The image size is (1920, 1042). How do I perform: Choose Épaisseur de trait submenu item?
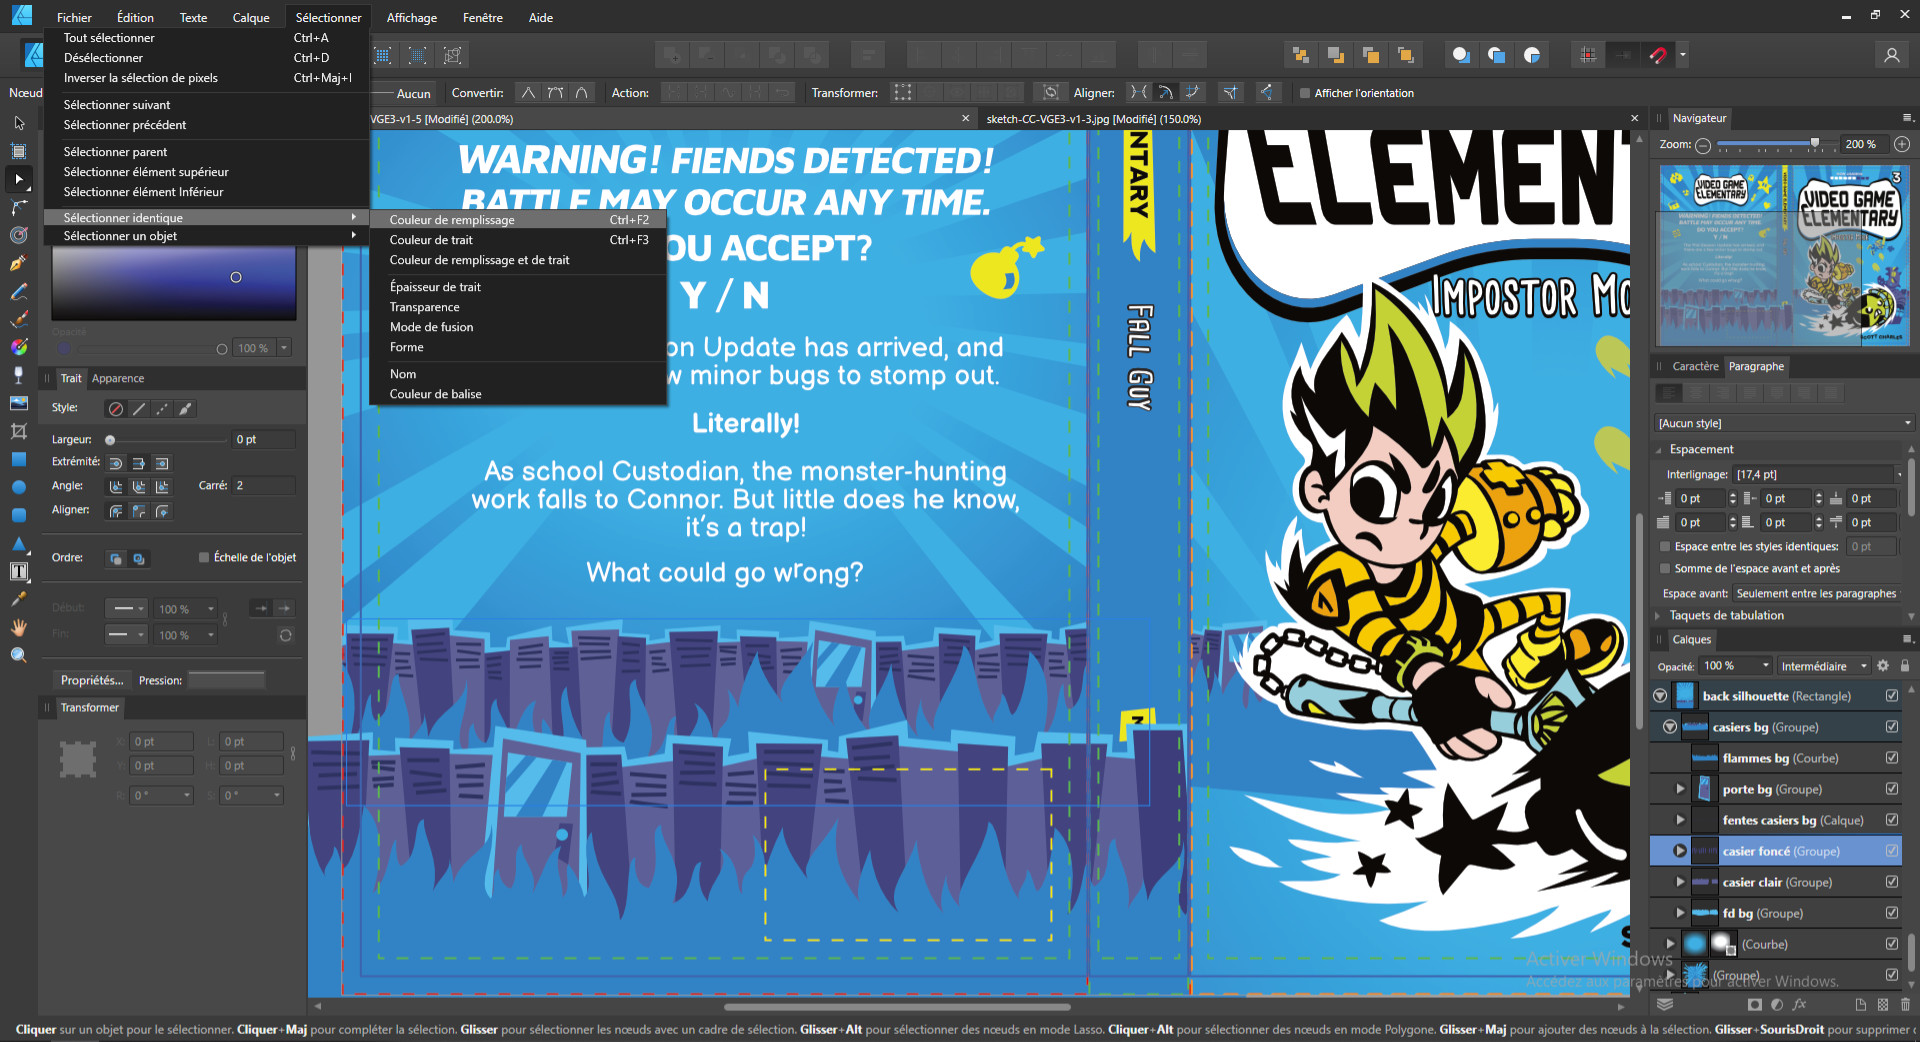tap(518, 287)
